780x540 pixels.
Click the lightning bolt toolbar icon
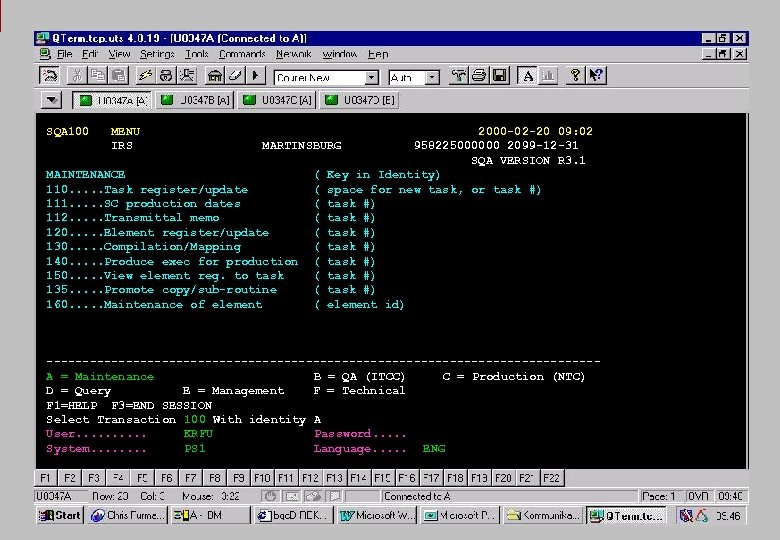145,76
